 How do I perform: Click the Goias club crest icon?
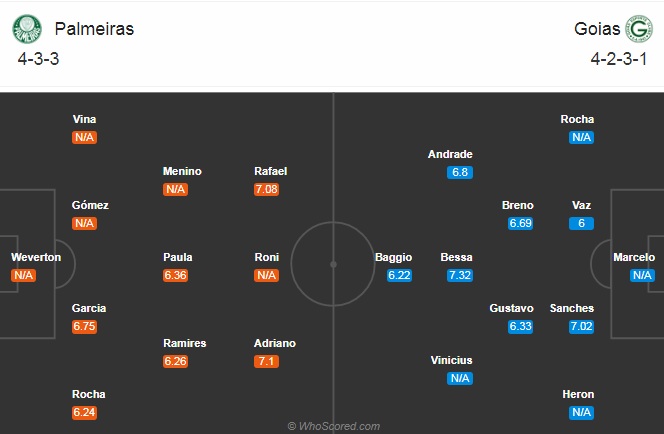coord(639,29)
